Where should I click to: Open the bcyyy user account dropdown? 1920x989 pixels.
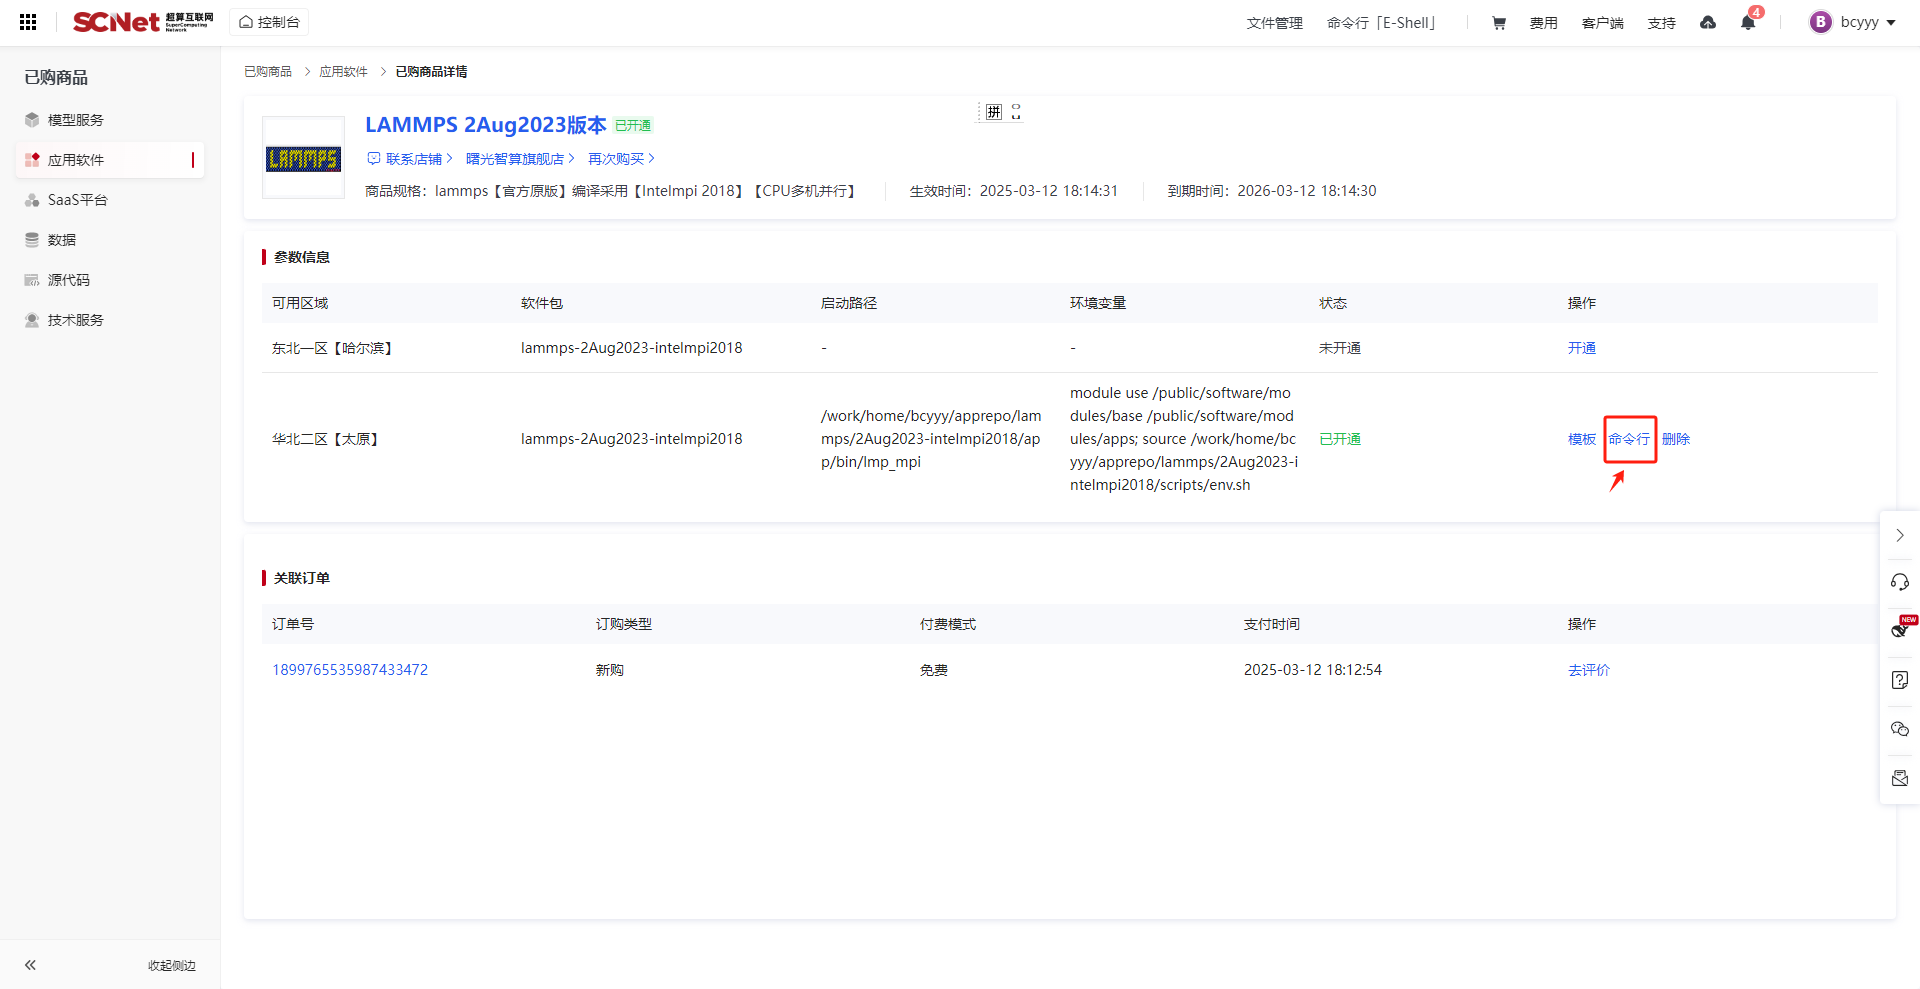pyautogui.click(x=1852, y=22)
